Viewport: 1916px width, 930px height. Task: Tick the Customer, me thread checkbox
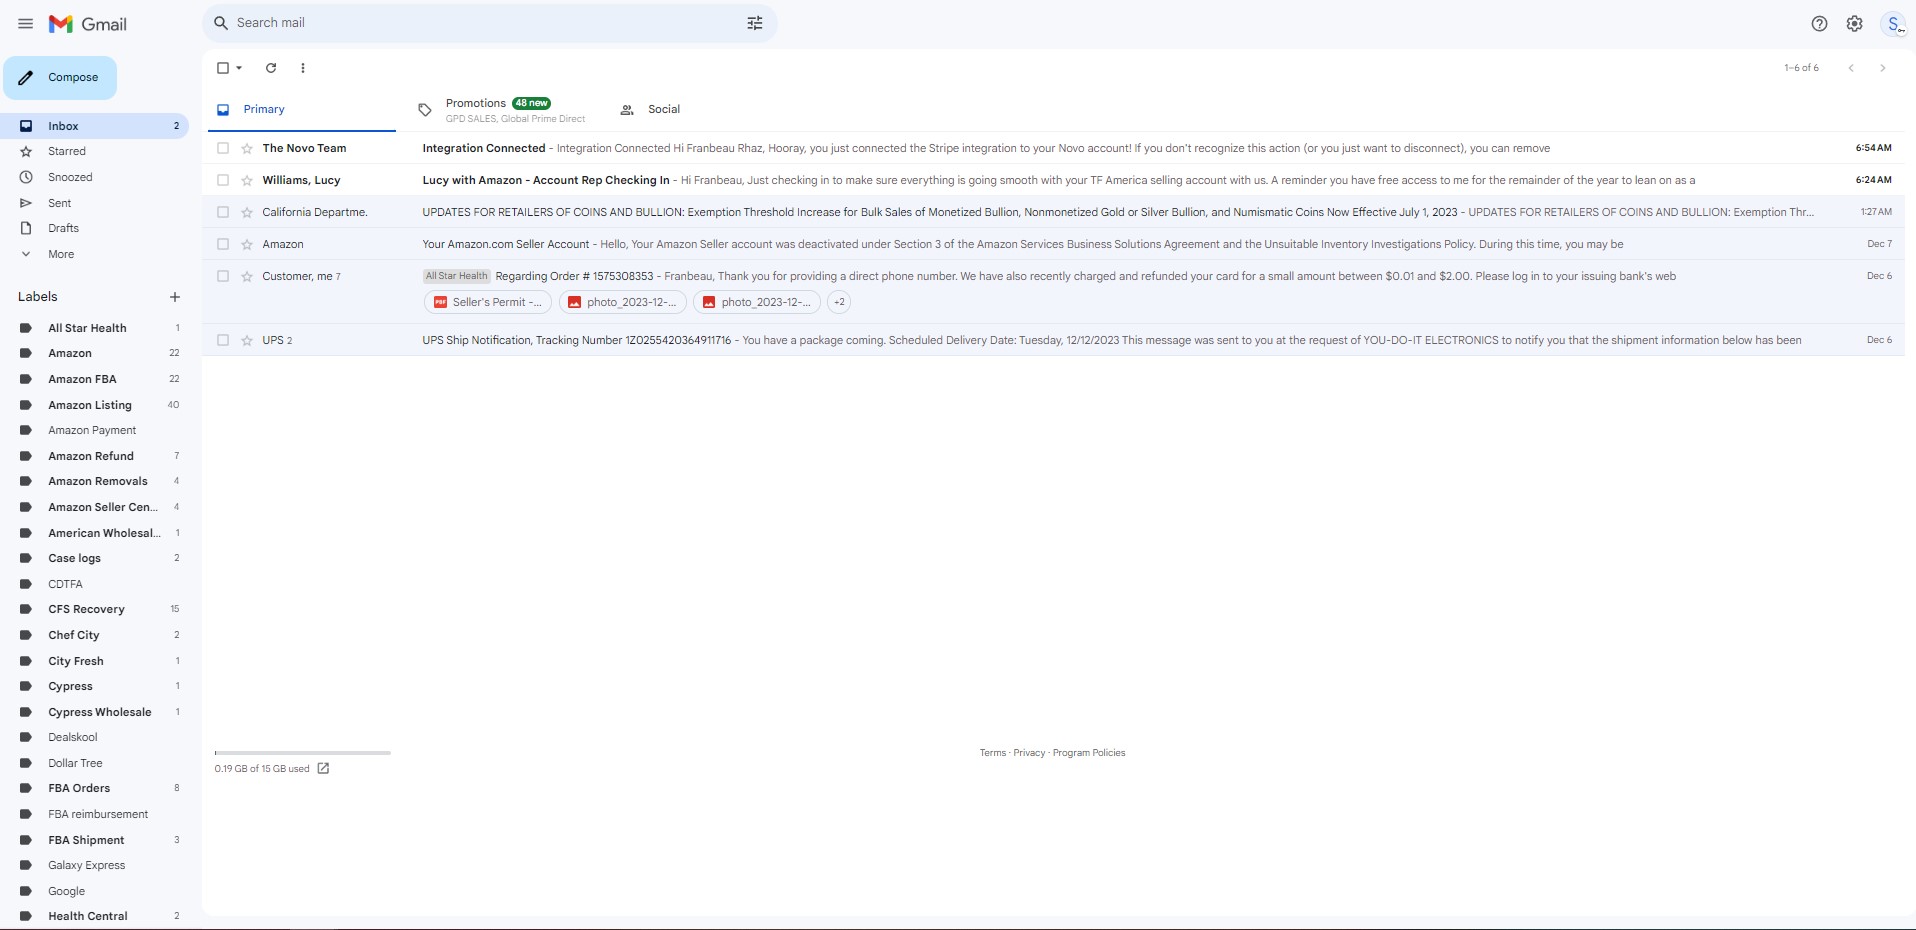pyautogui.click(x=223, y=276)
